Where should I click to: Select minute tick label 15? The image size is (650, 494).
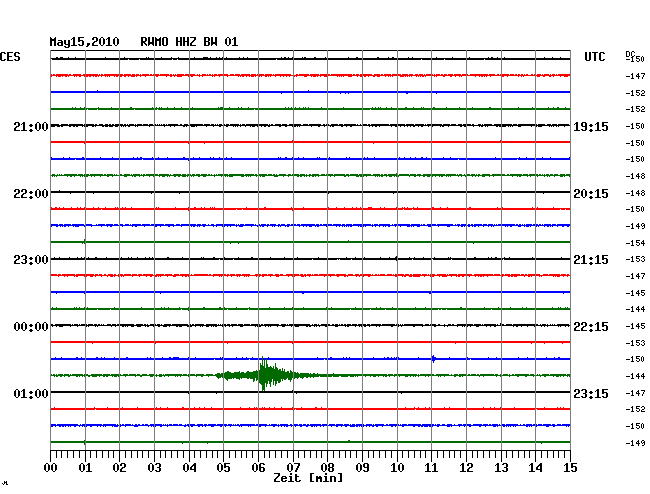click(570, 467)
